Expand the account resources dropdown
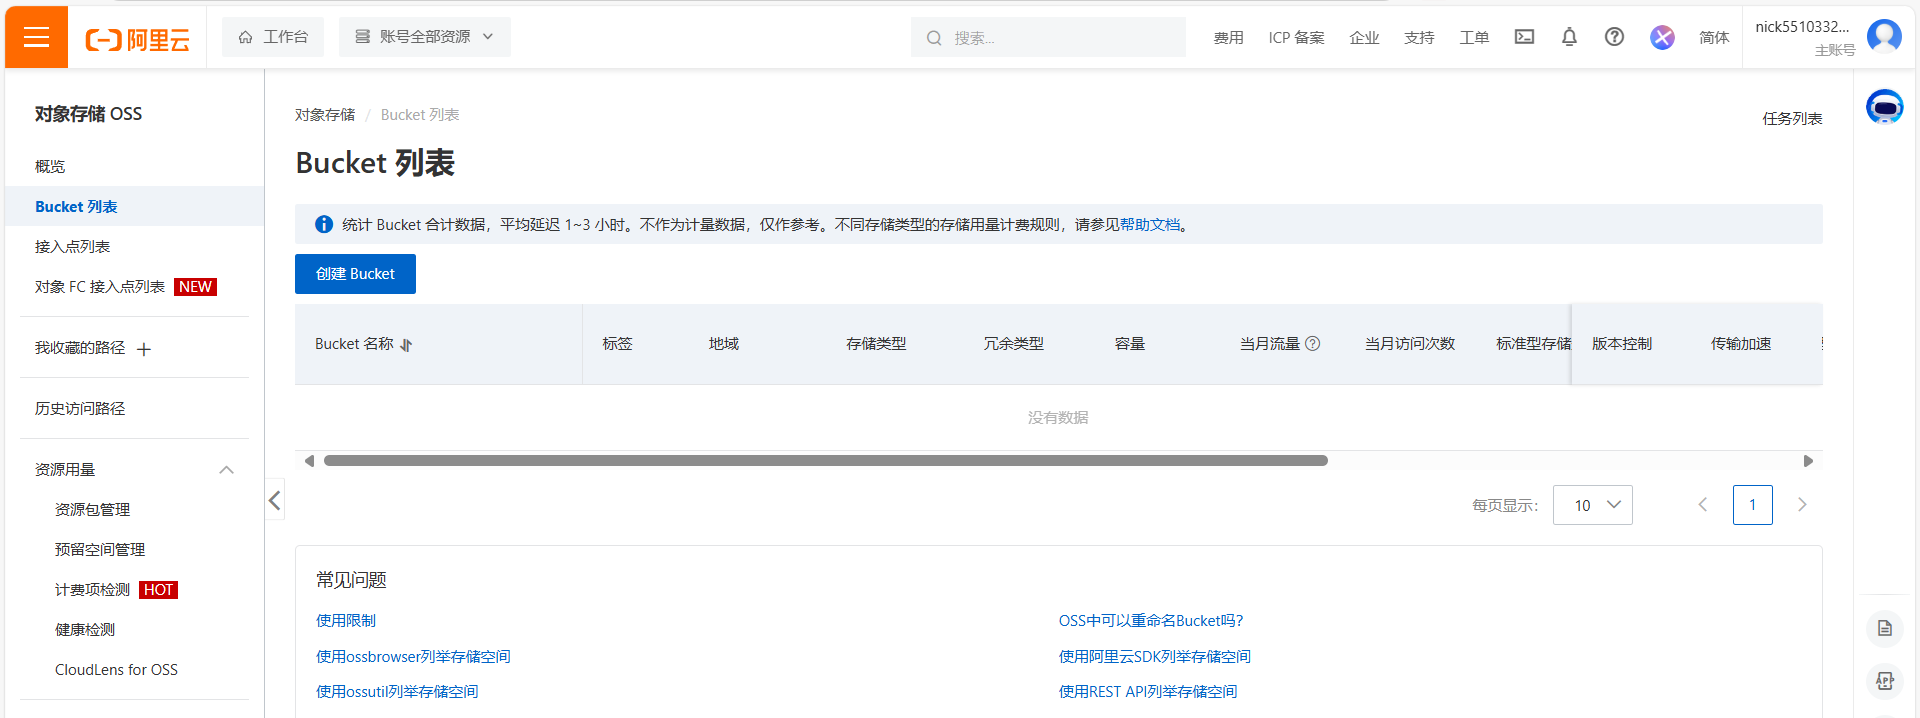Viewport: 1920px width, 718px height. (x=425, y=37)
